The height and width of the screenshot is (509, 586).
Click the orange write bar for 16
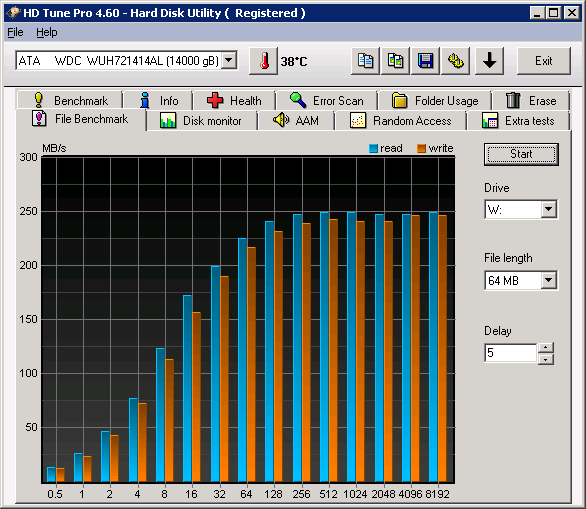click(x=196, y=397)
